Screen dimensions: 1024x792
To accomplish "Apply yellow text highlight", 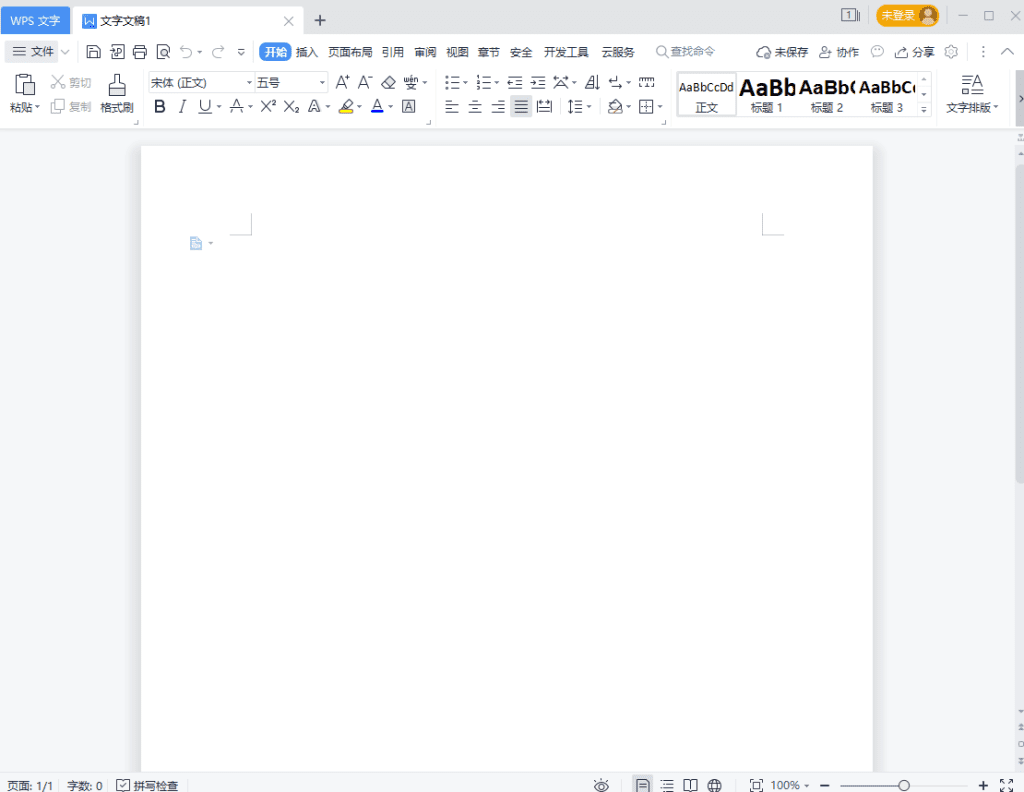I will click(348, 106).
